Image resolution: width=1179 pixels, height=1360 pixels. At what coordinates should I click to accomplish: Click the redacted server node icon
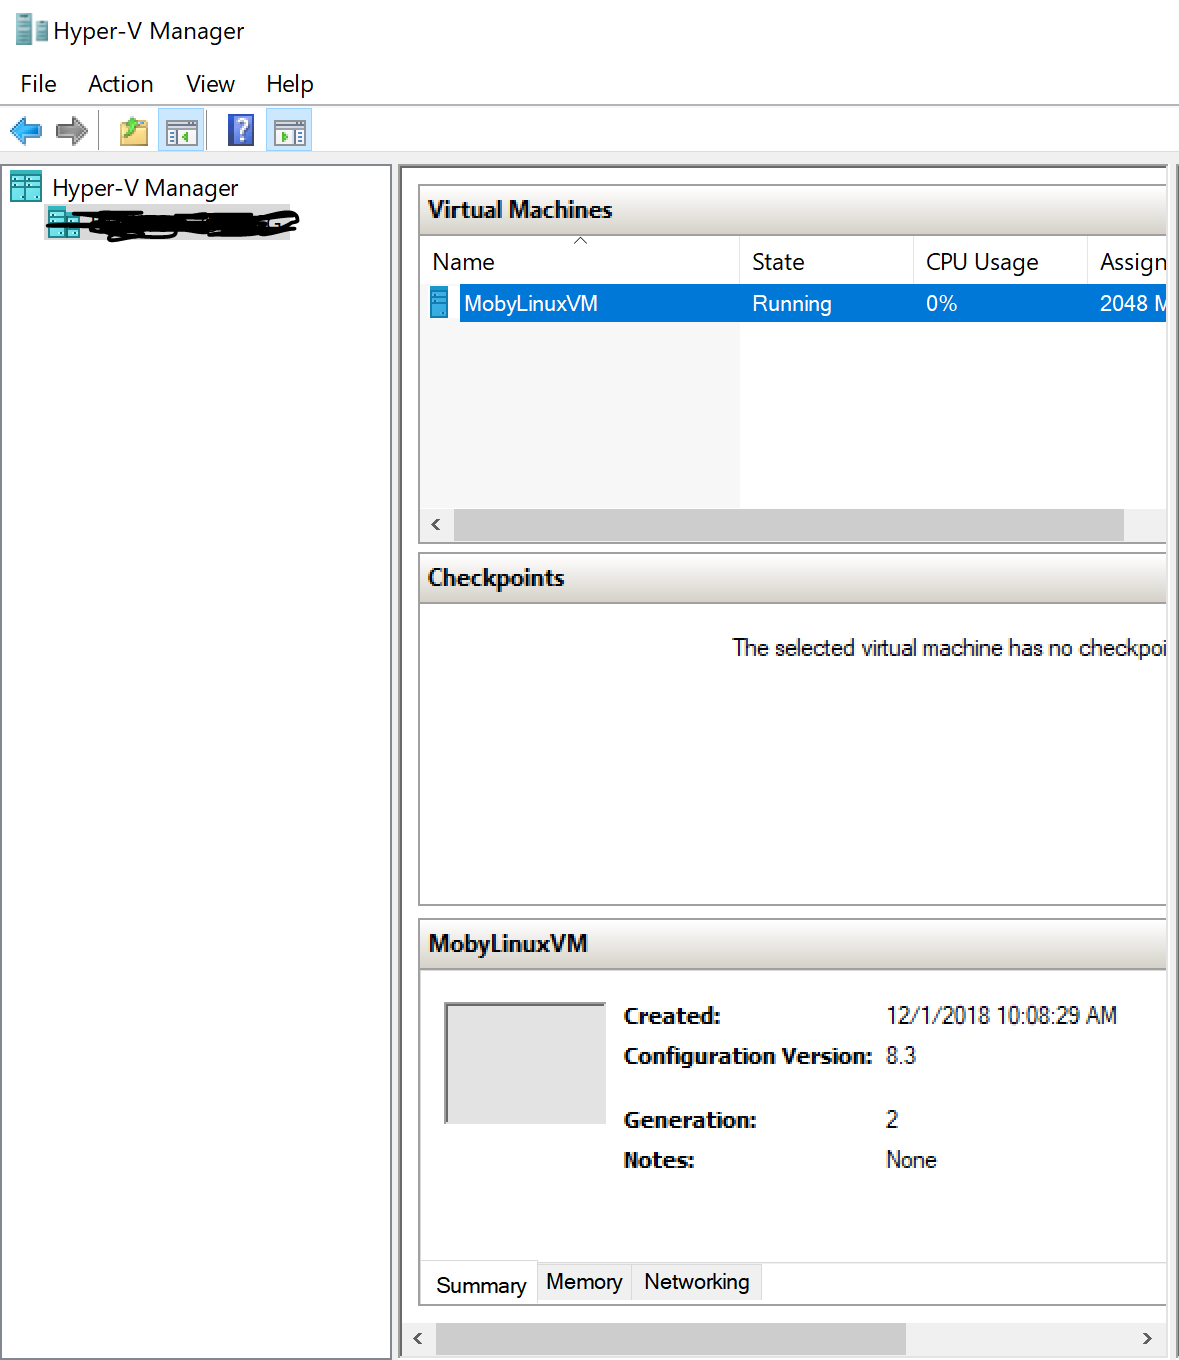click(x=64, y=222)
